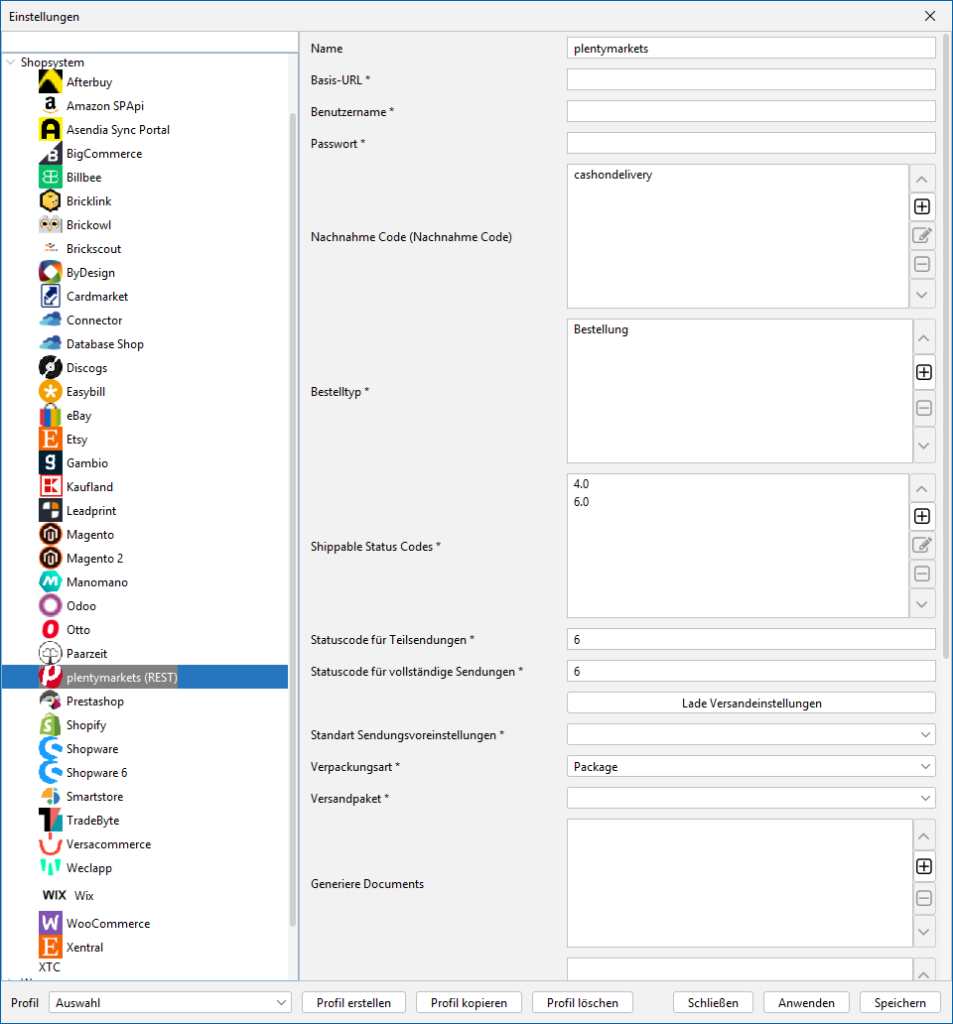Select the Etsy shop system icon
The height and width of the screenshot is (1024, 953).
(50, 439)
